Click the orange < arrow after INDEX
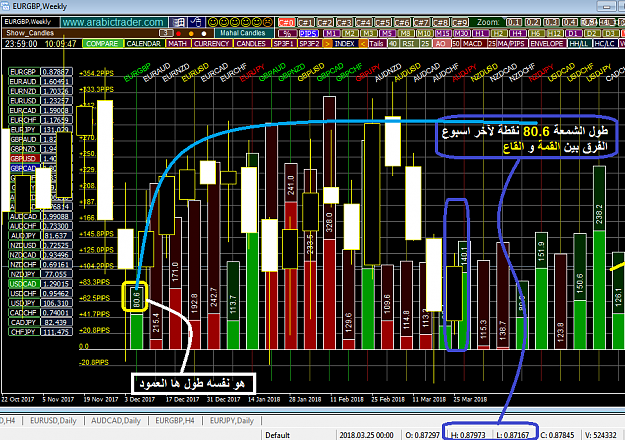This screenshot has height=440, width=625. [x=363, y=43]
